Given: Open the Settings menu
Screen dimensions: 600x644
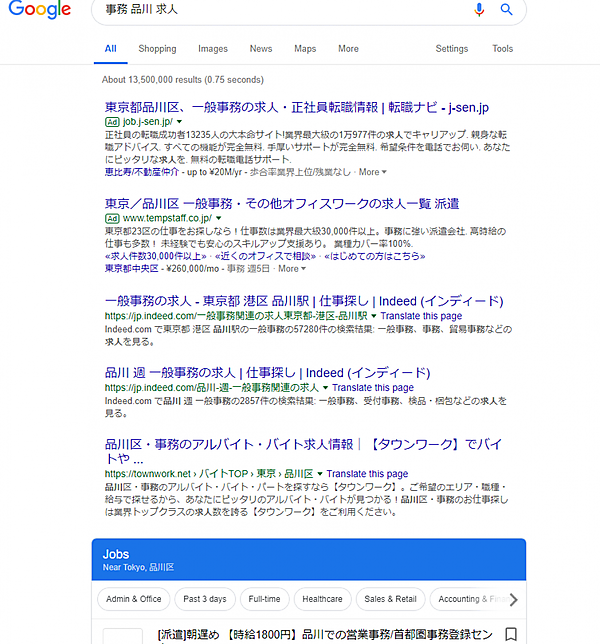Looking at the screenshot, I should click(x=452, y=49).
